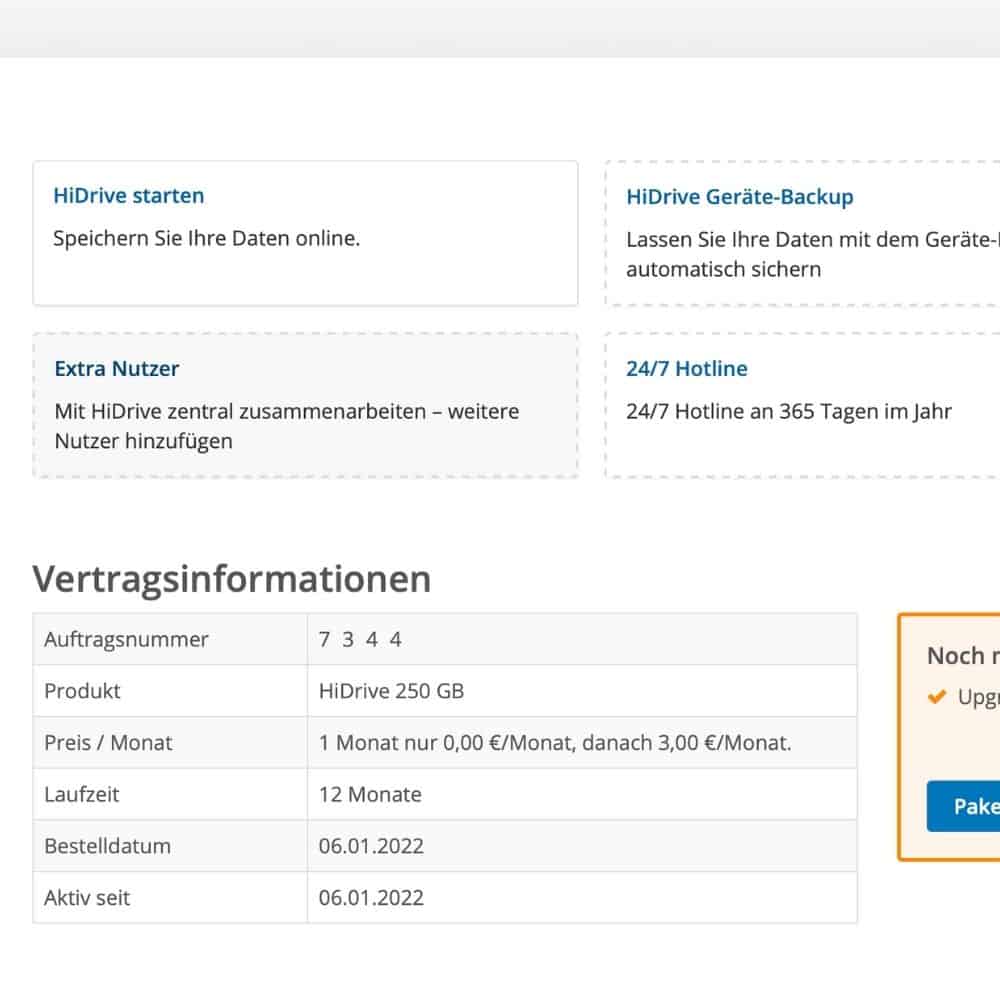1000x1000 pixels.
Task: Click the Extra Nutzer description about adding users
Action: pos(286,426)
